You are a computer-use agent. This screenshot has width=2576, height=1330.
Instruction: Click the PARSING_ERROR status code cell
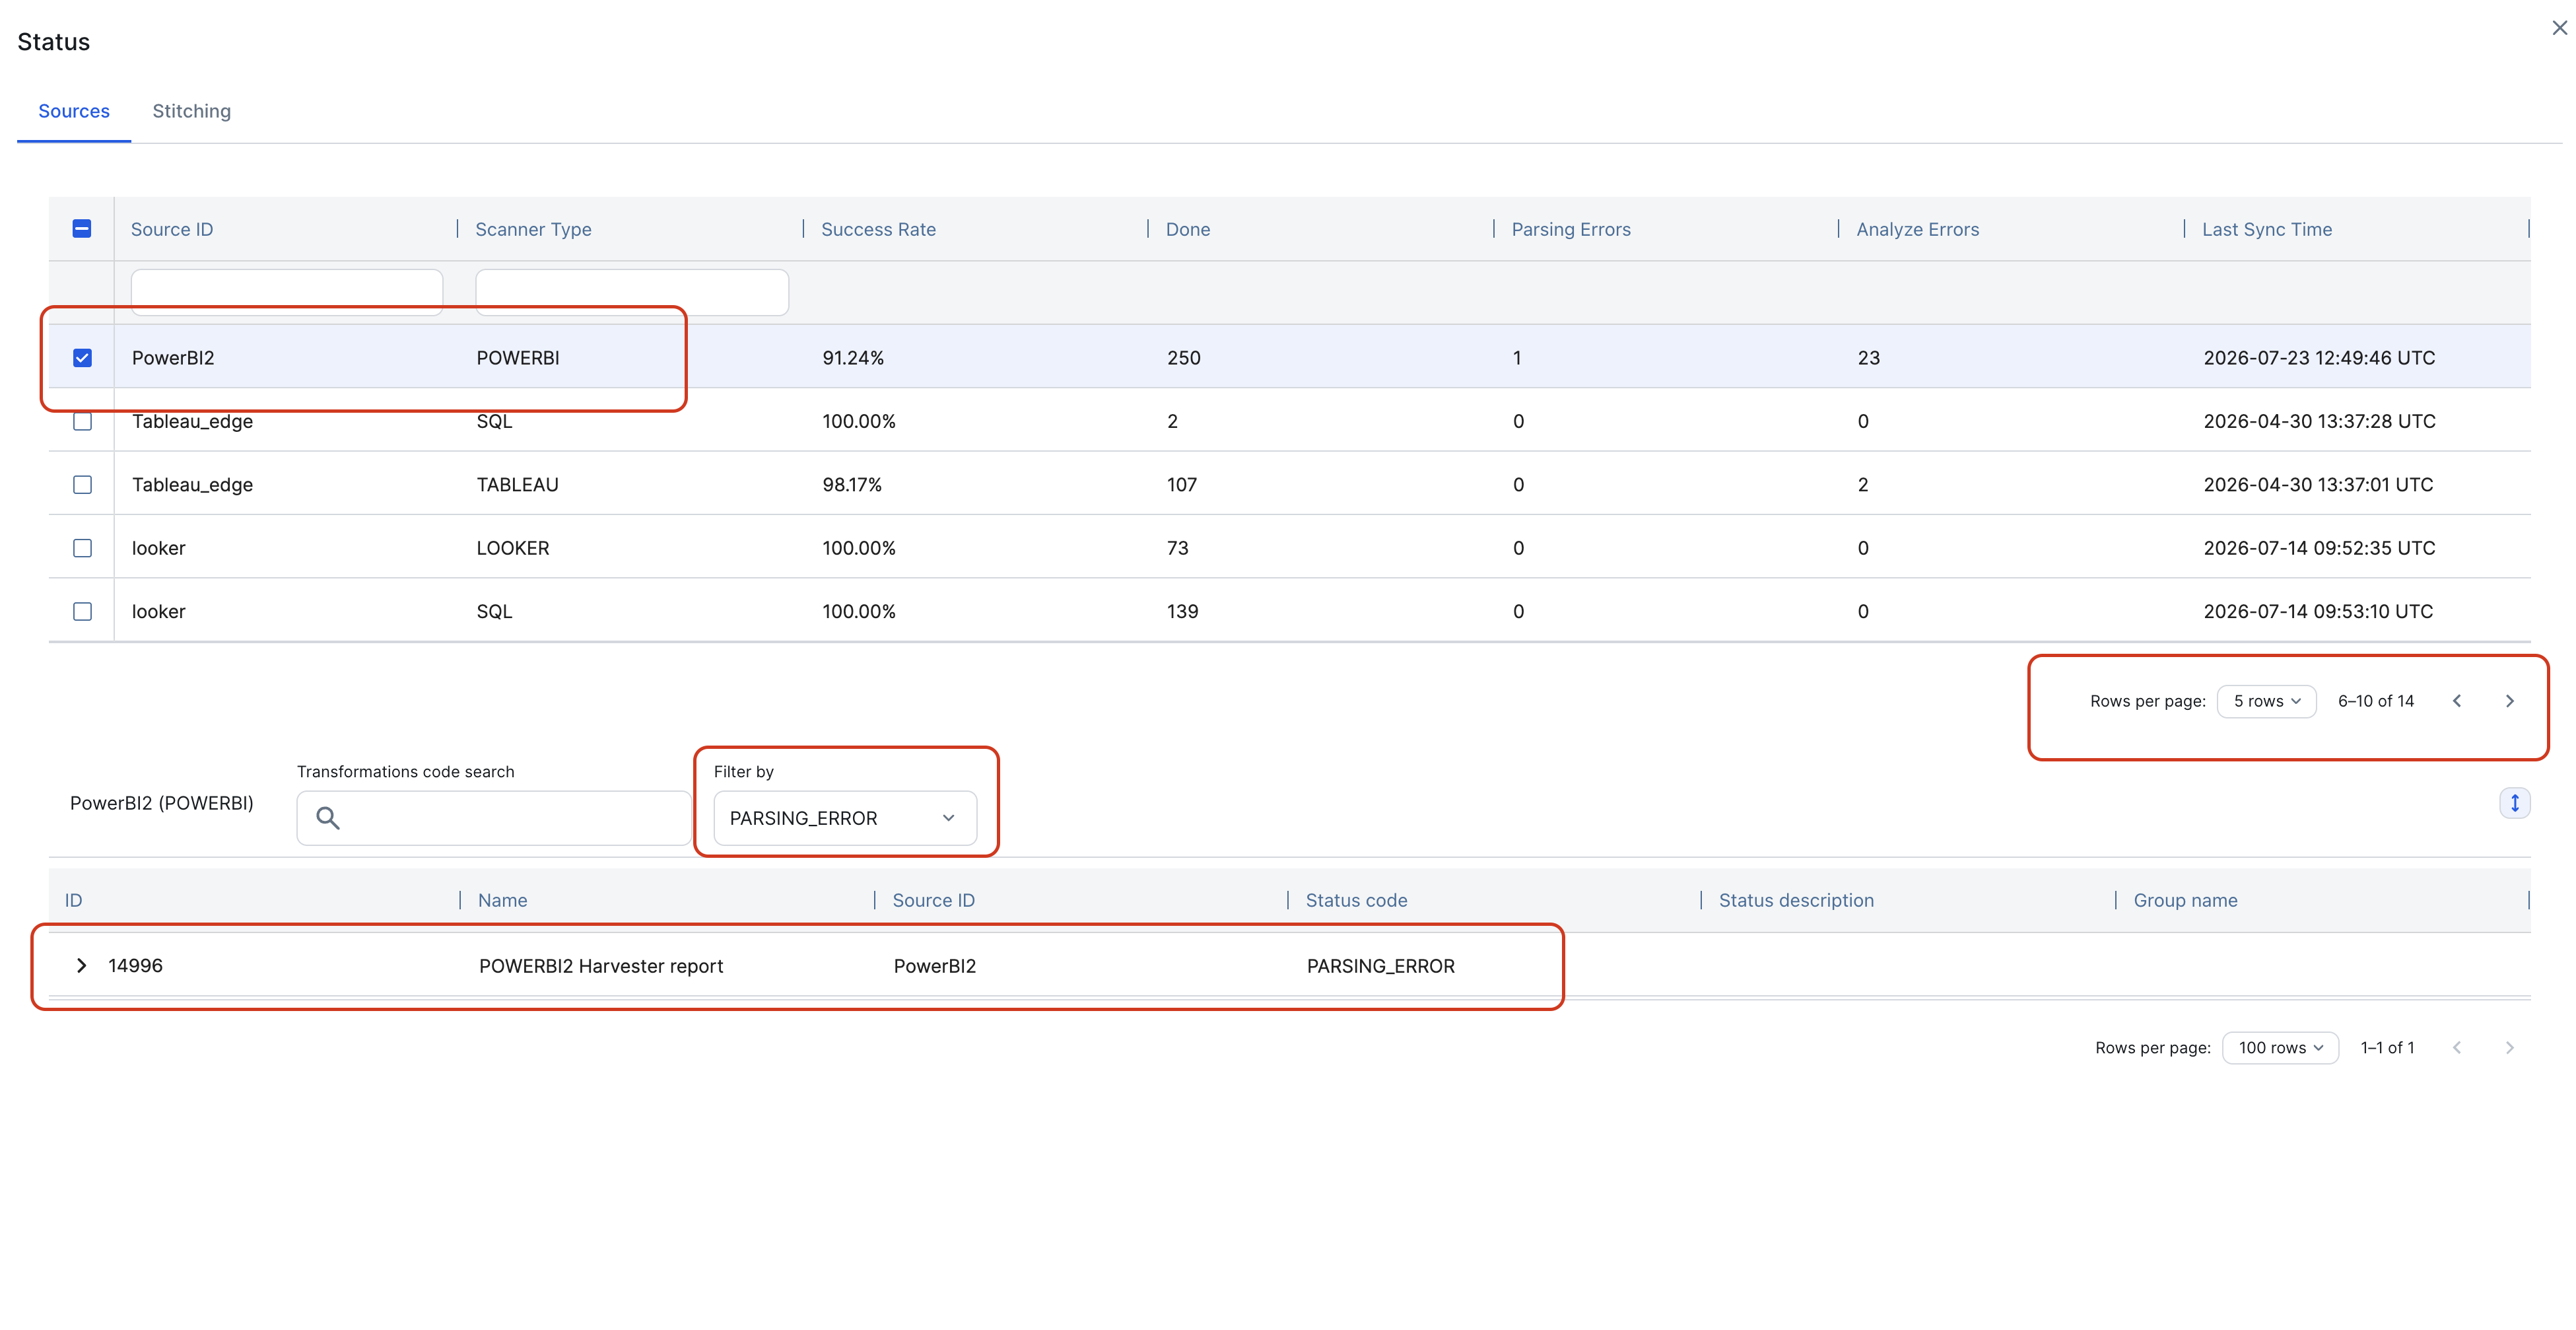[1381, 966]
